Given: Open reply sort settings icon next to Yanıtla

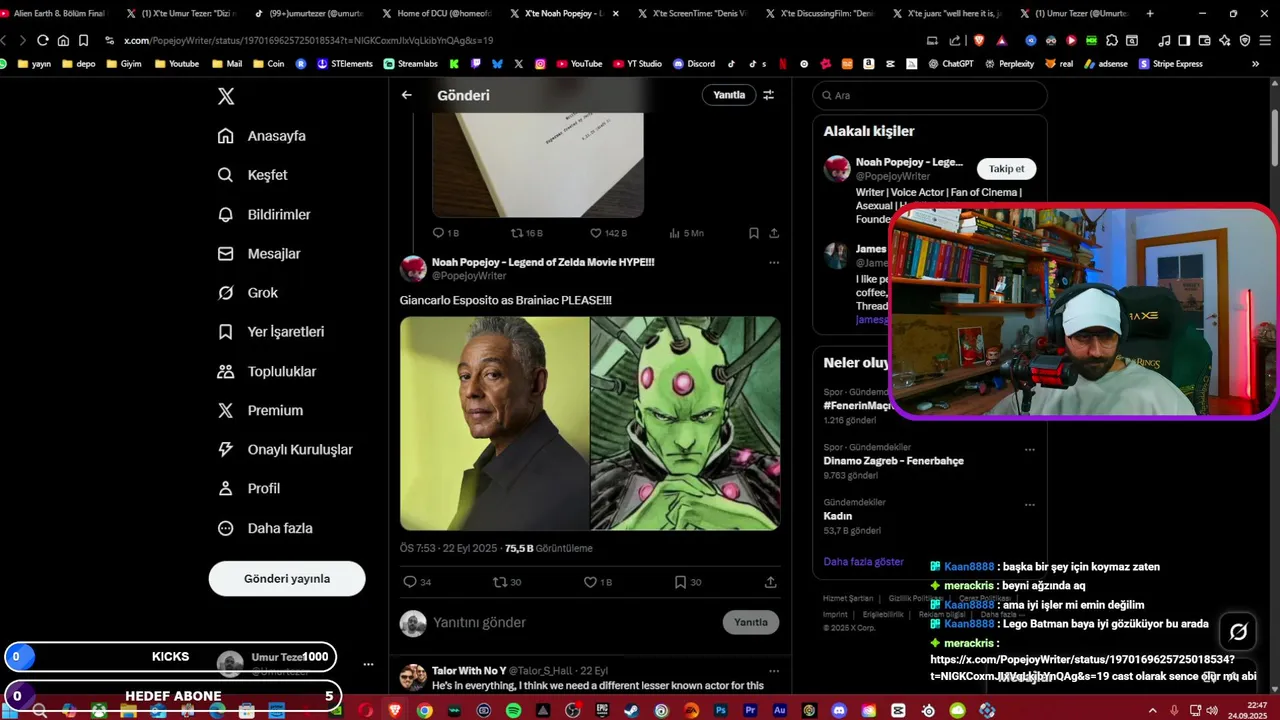Looking at the screenshot, I should coord(769,95).
